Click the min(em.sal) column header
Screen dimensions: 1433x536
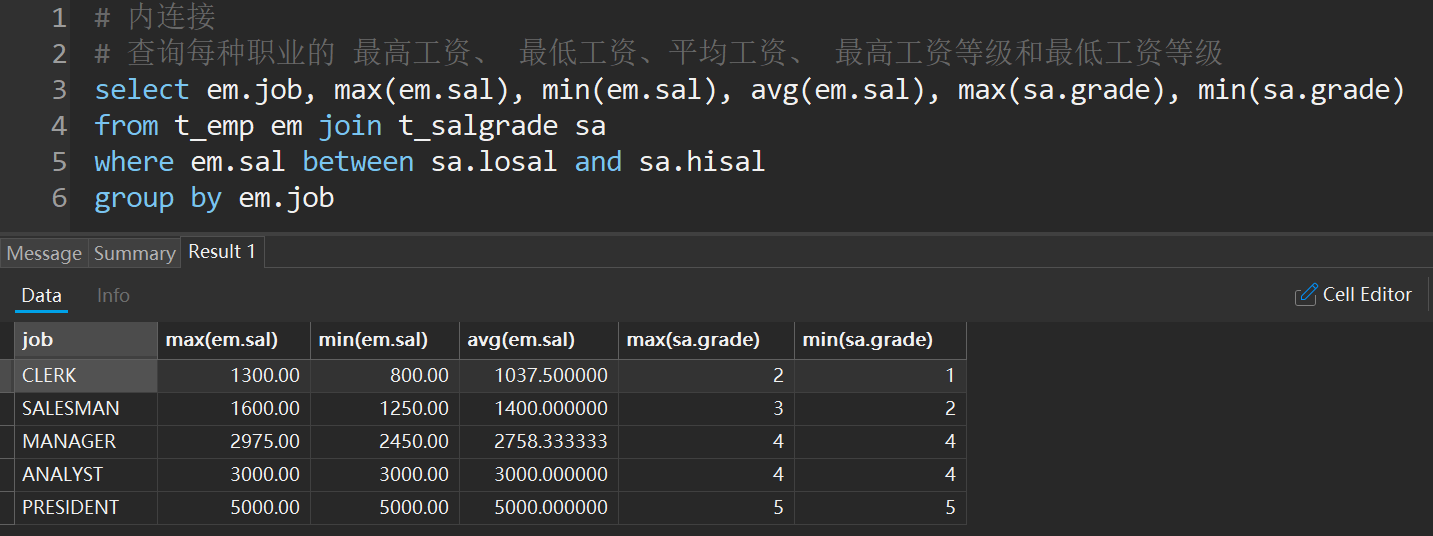[385, 340]
